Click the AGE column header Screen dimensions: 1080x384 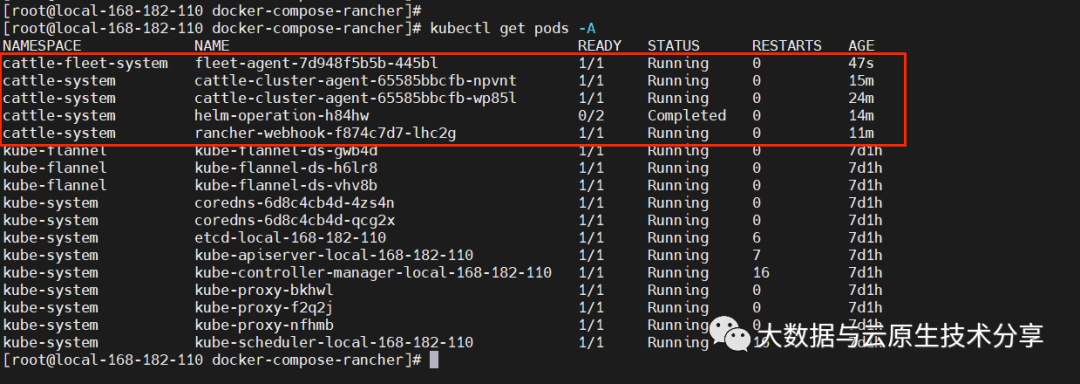click(x=861, y=46)
